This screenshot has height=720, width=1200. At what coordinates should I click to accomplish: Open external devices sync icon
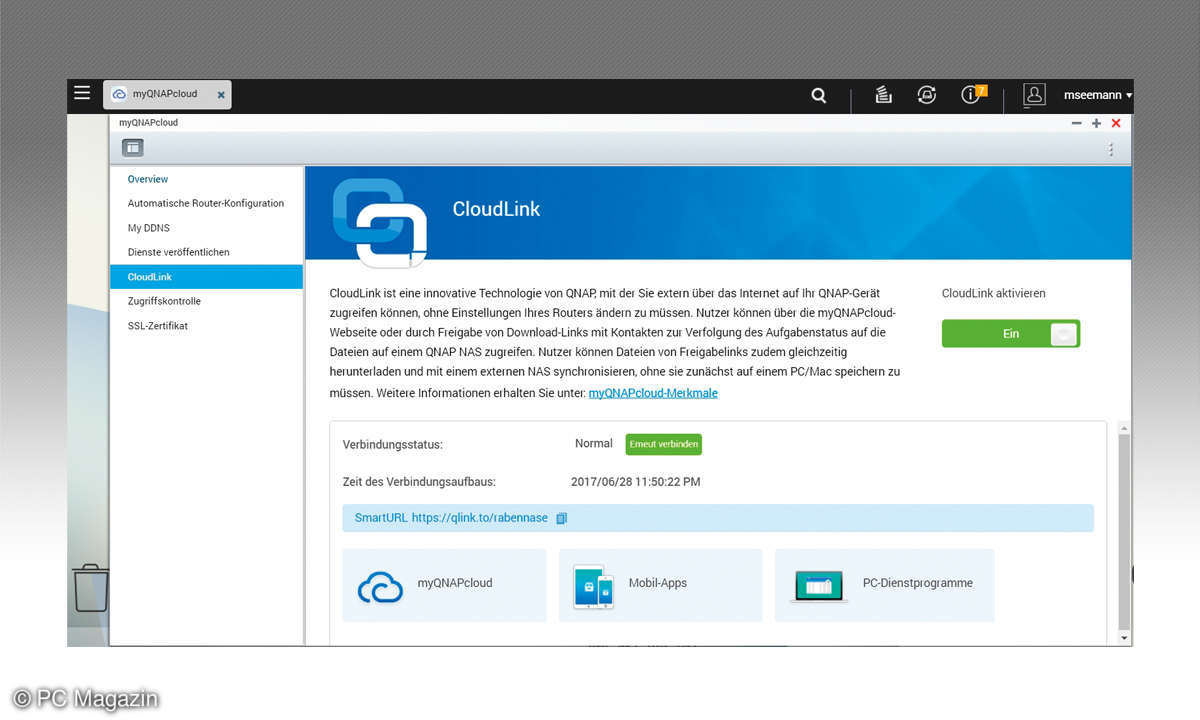[x=927, y=95]
